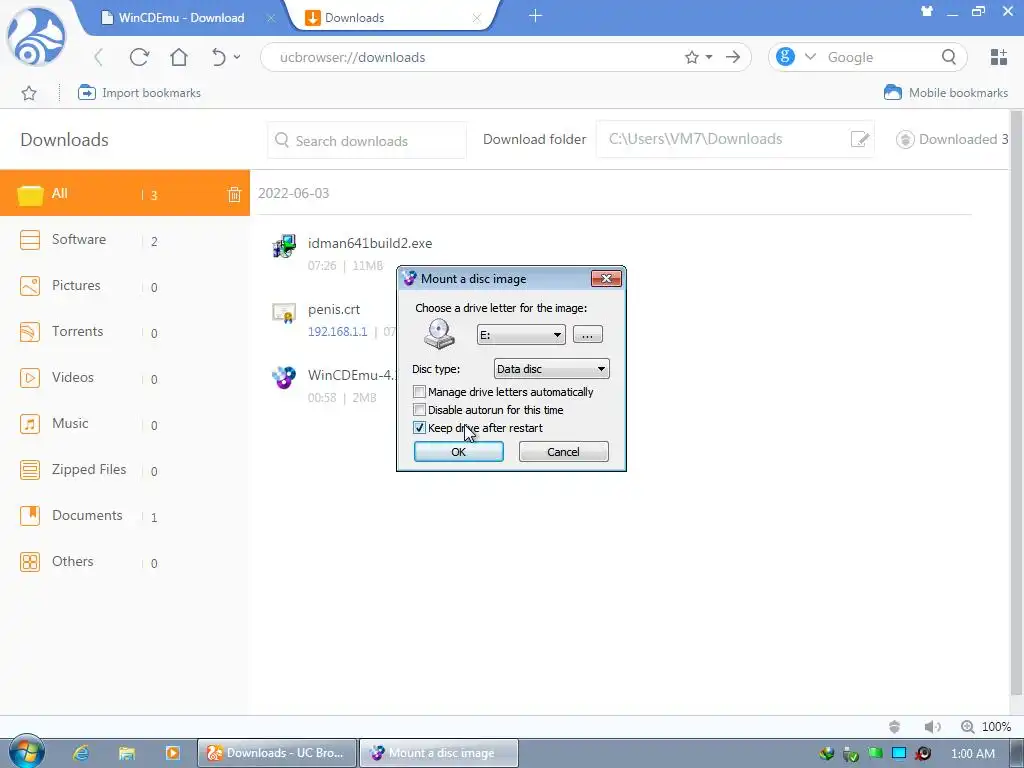Open the undo closed tab dropdown arrow
Viewport: 1024px width, 768px height.
pyautogui.click(x=237, y=57)
